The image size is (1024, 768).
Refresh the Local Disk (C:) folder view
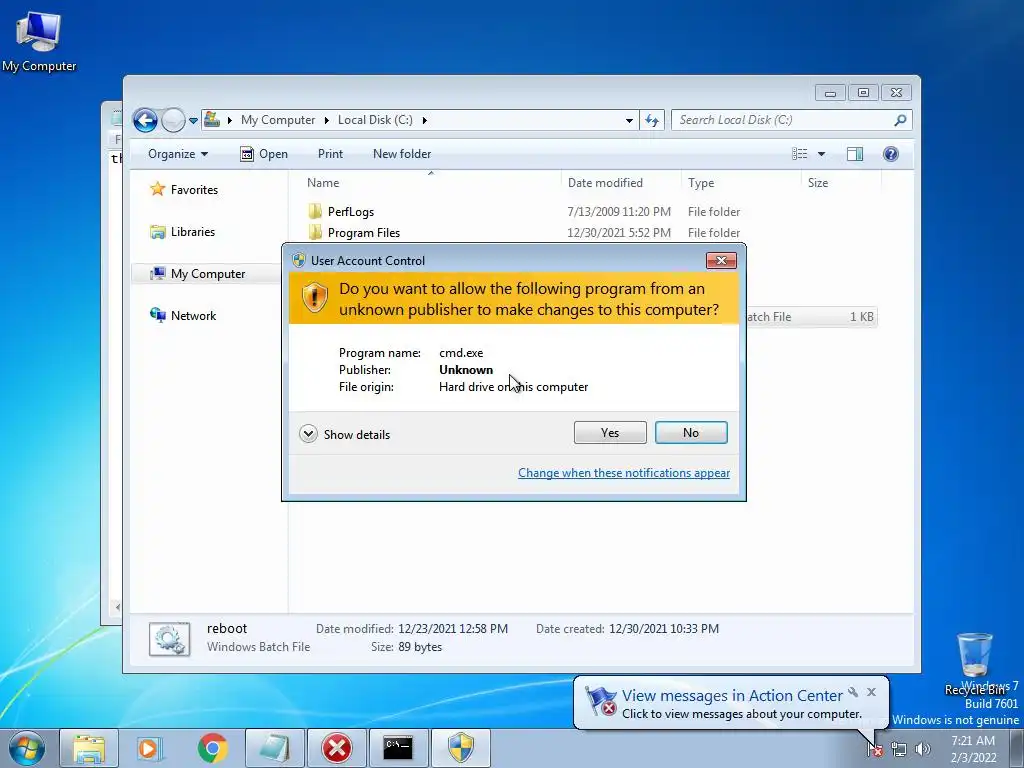pos(652,120)
